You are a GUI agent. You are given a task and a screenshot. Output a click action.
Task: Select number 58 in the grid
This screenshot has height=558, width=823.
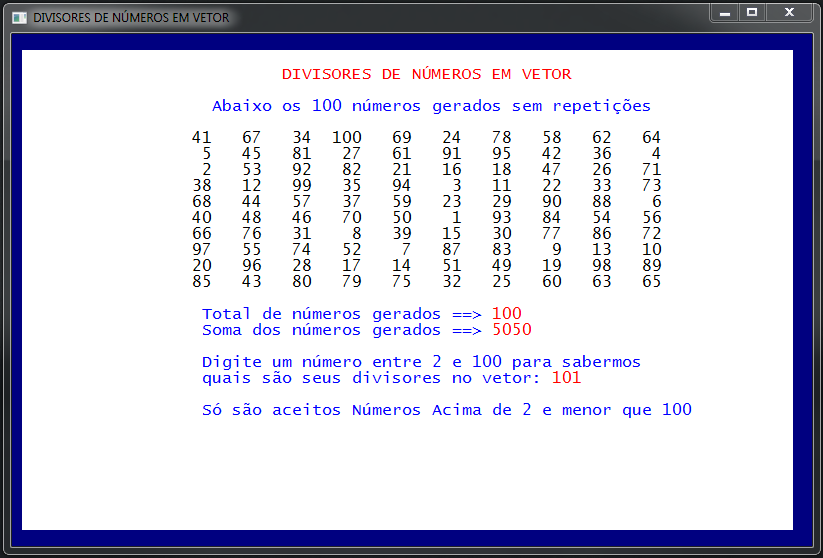(552, 138)
